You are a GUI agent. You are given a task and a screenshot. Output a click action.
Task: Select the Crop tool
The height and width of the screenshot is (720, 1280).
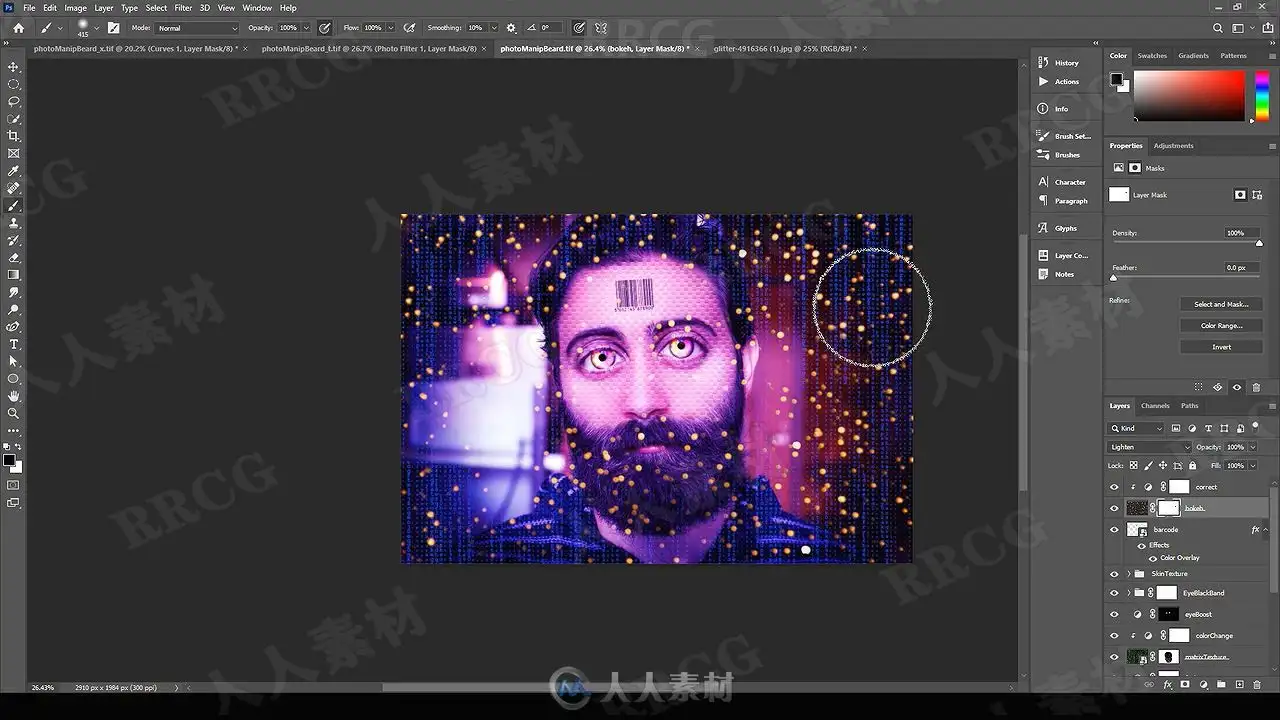click(x=14, y=136)
